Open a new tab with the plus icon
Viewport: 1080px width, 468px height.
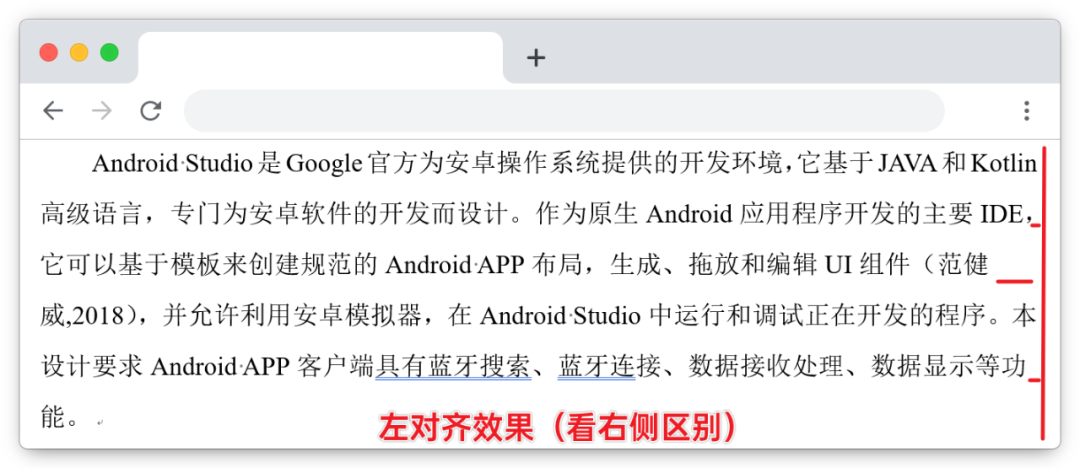[x=535, y=58]
